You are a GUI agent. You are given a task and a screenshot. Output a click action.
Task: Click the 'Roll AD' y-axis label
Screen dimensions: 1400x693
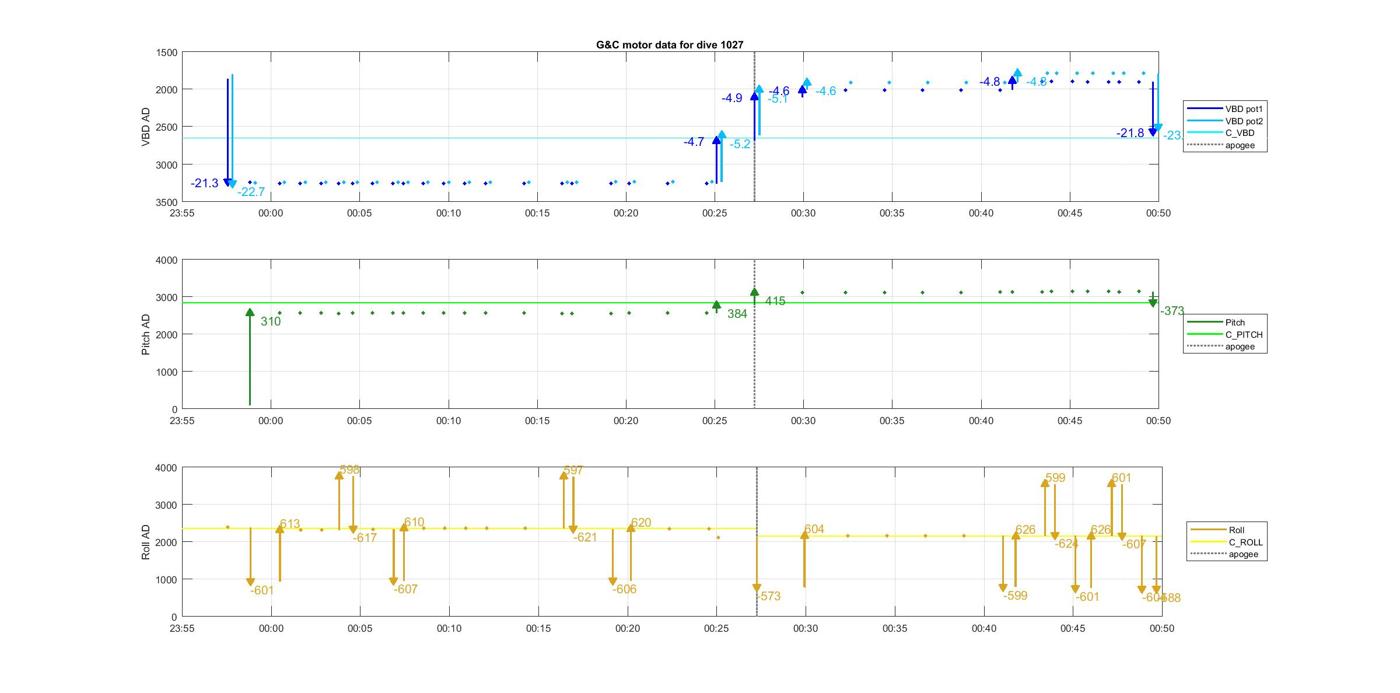pos(146,542)
